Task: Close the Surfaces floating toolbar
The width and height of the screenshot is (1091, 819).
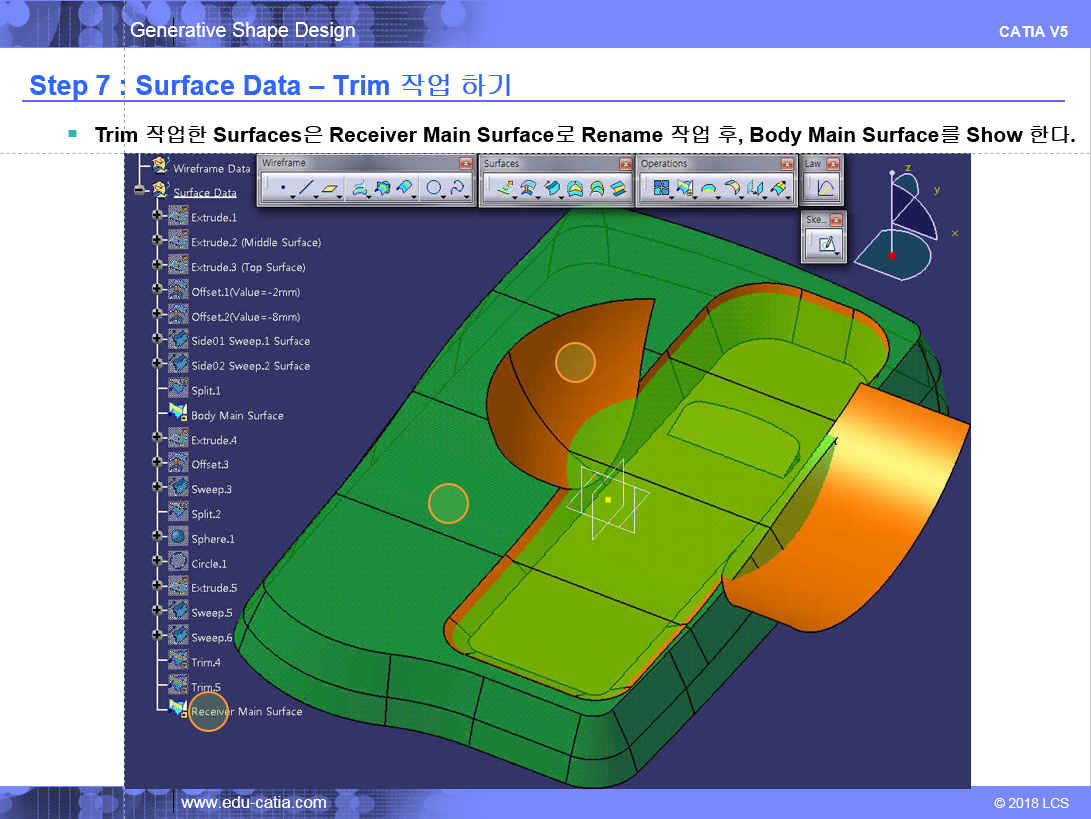Action: (625, 163)
